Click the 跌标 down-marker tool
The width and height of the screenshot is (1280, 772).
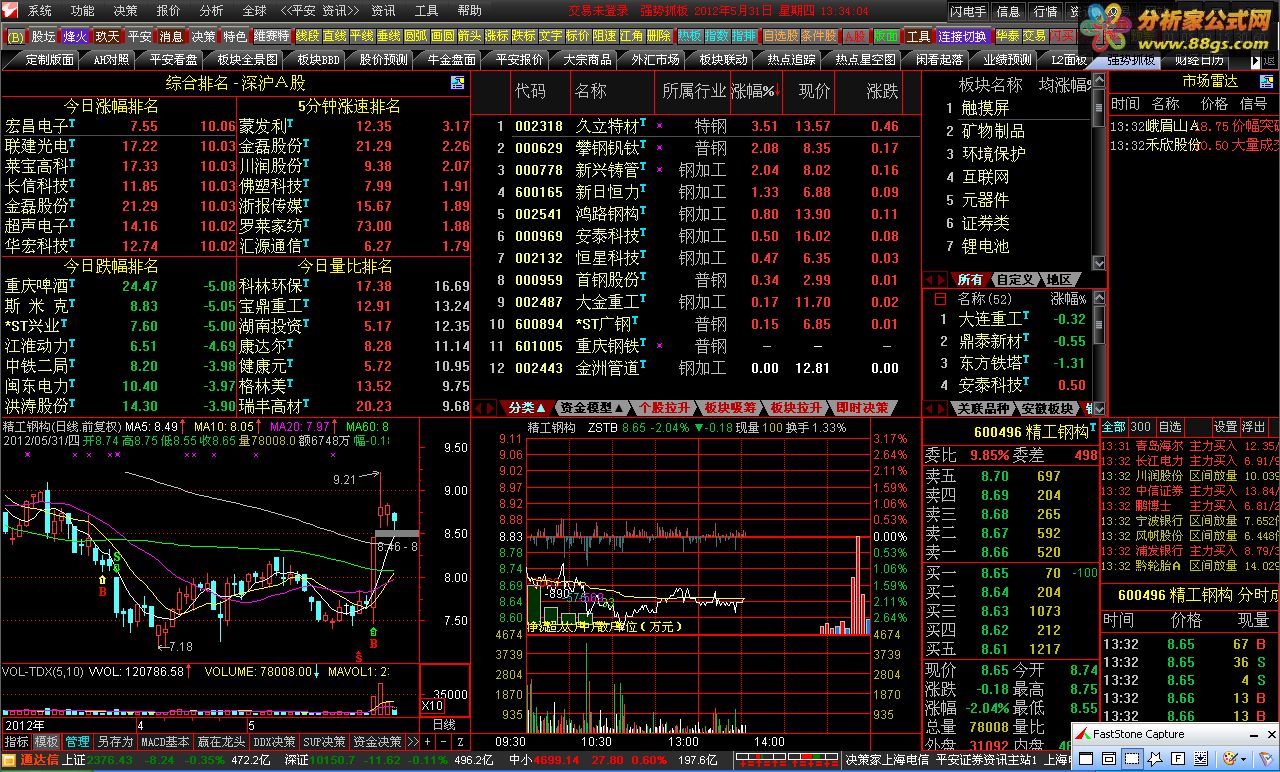pyautogui.click(x=523, y=35)
